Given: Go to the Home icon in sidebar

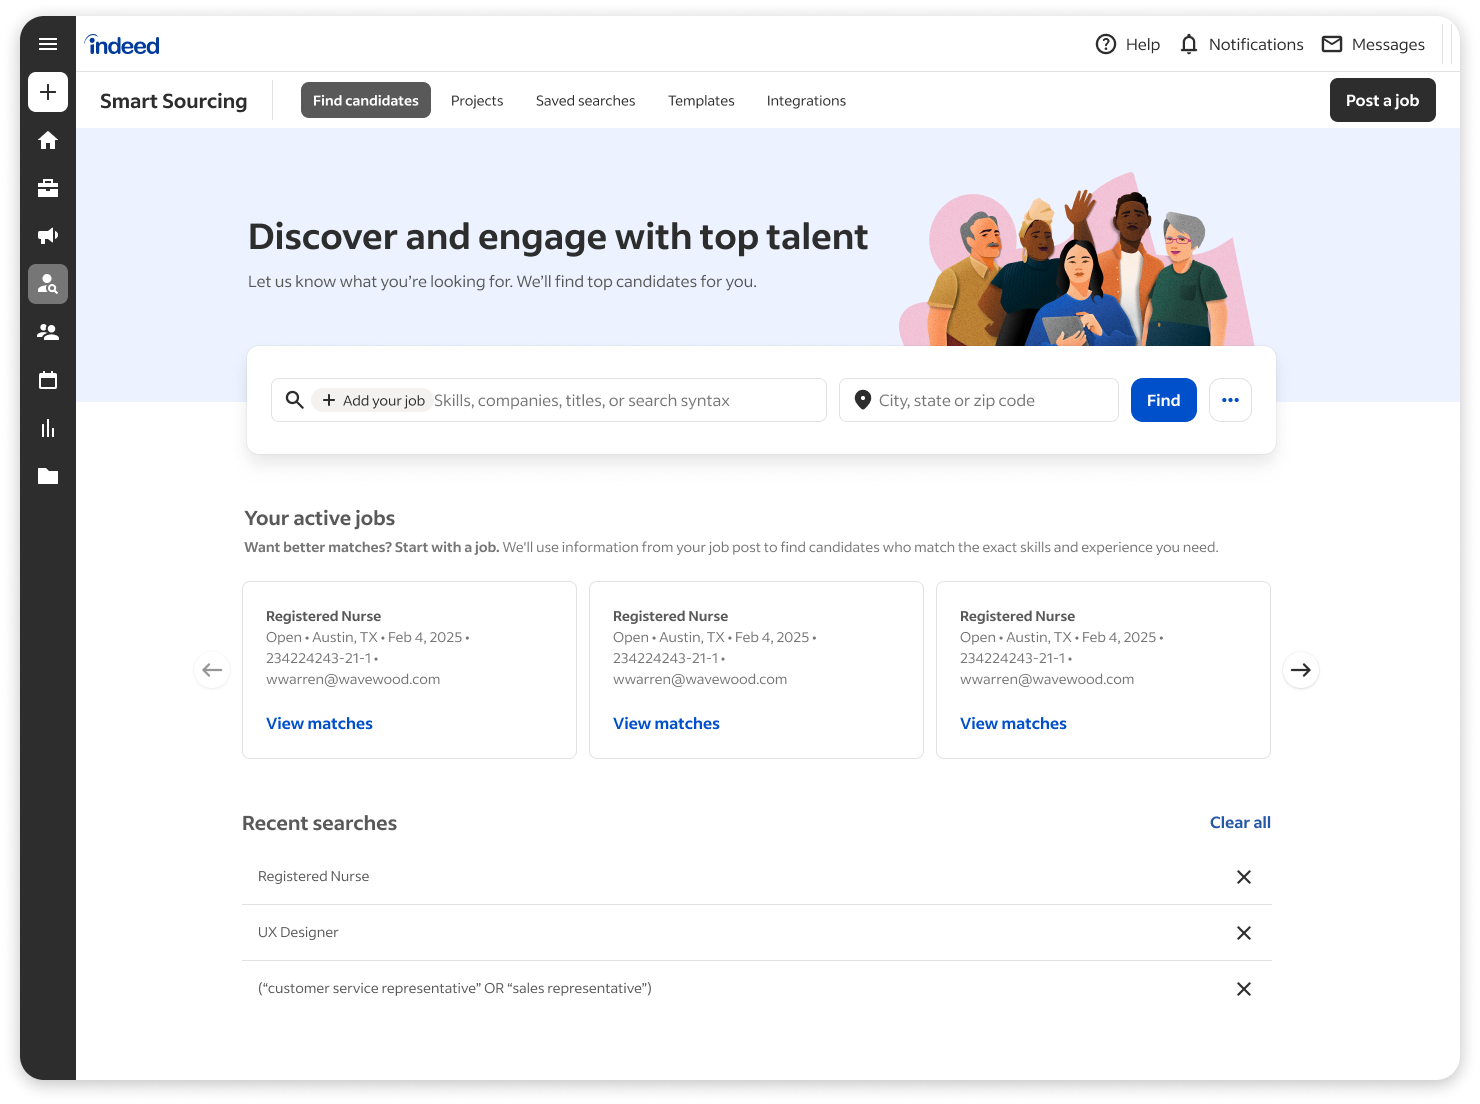Looking at the screenshot, I should pos(47,140).
